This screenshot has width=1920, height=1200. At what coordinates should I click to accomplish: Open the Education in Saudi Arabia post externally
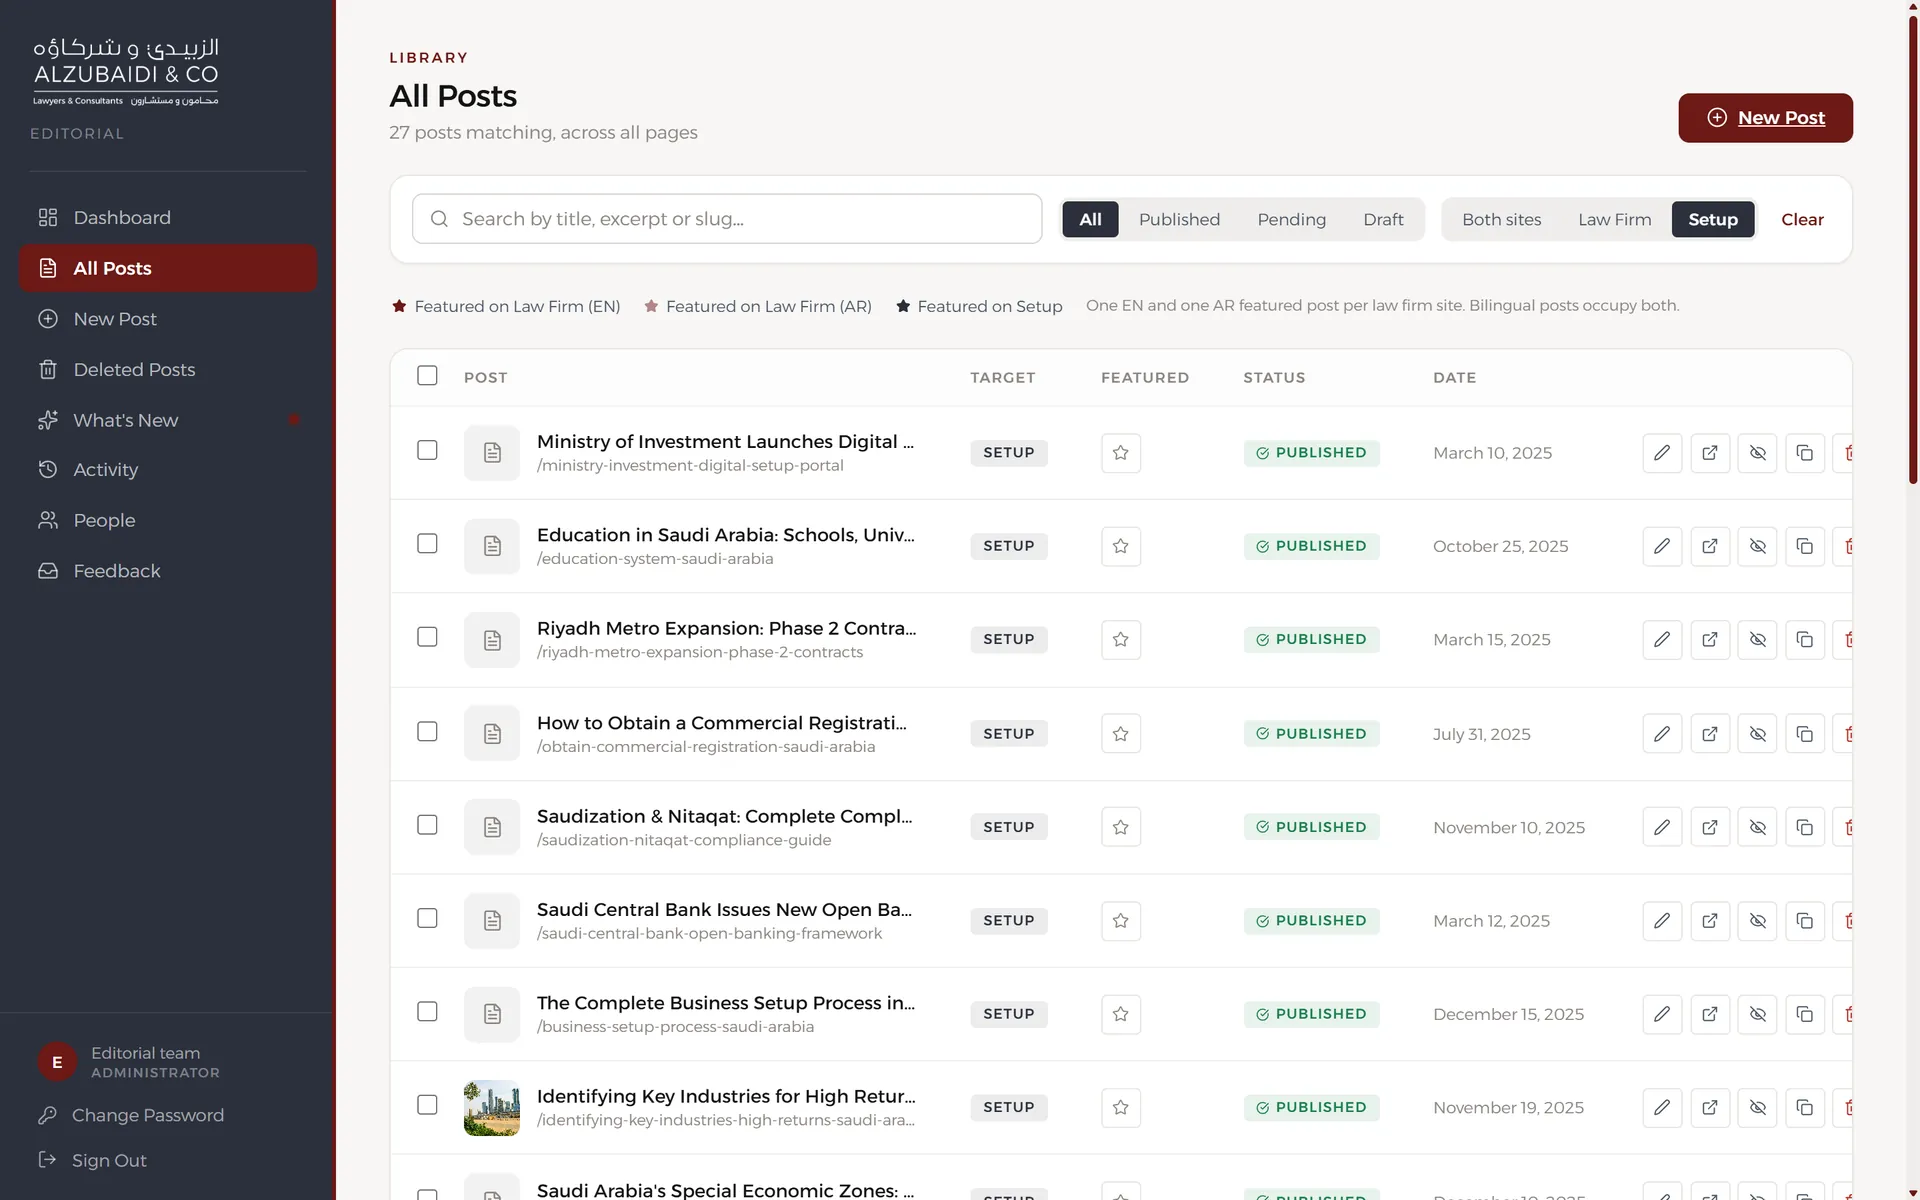click(x=1710, y=546)
